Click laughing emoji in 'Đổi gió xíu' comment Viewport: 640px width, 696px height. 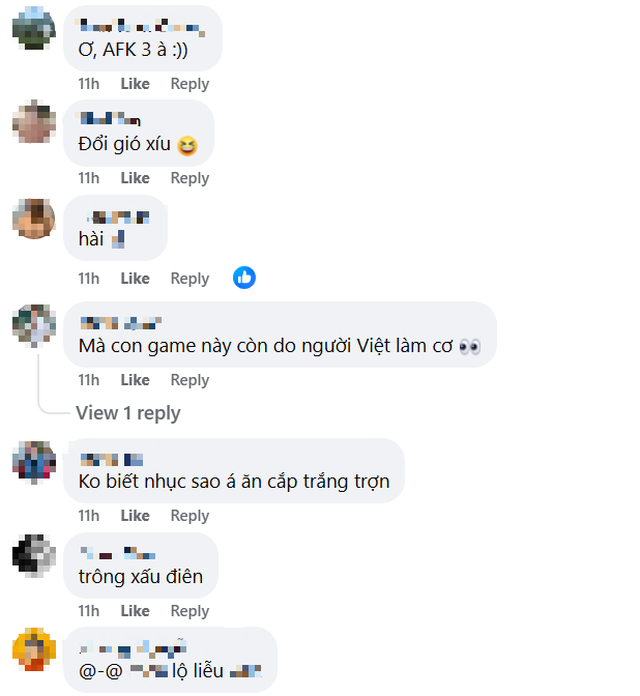pyautogui.click(x=186, y=146)
